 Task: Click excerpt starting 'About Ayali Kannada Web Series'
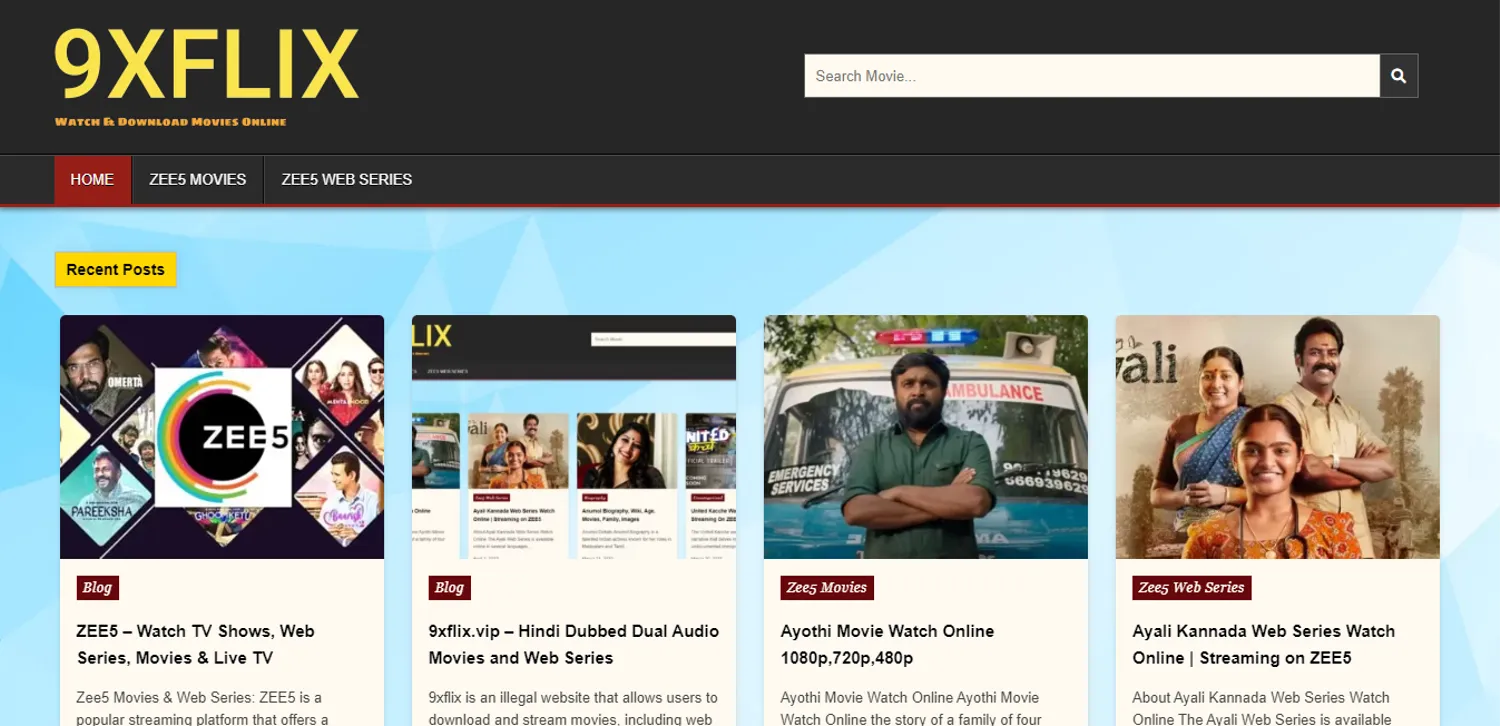click(x=1262, y=708)
